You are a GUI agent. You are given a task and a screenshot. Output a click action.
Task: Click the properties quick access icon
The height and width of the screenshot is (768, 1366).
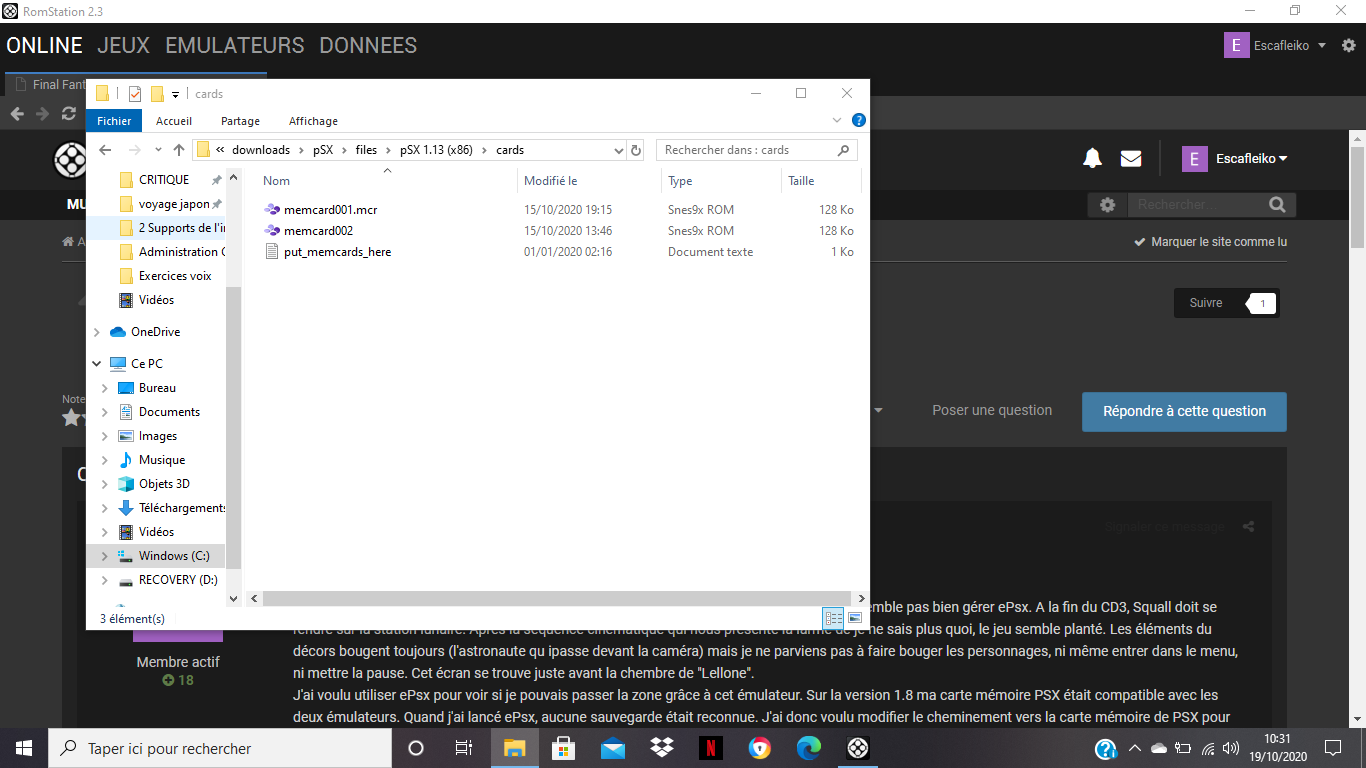135,94
